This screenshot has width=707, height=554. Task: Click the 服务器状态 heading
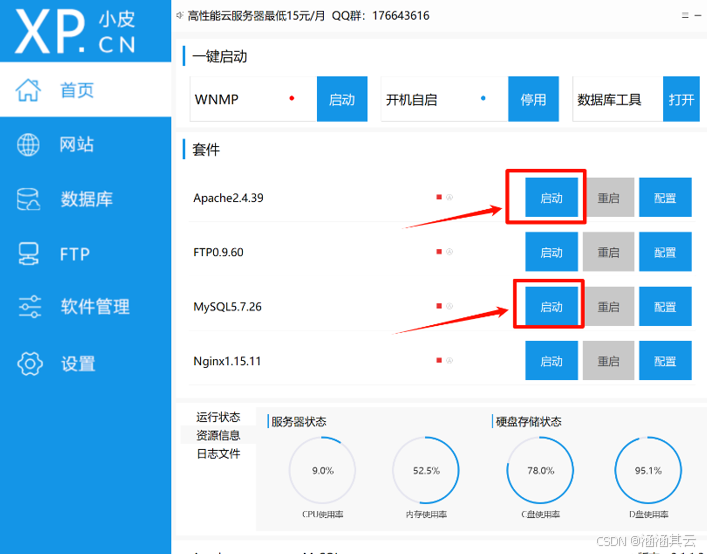point(298,421)
